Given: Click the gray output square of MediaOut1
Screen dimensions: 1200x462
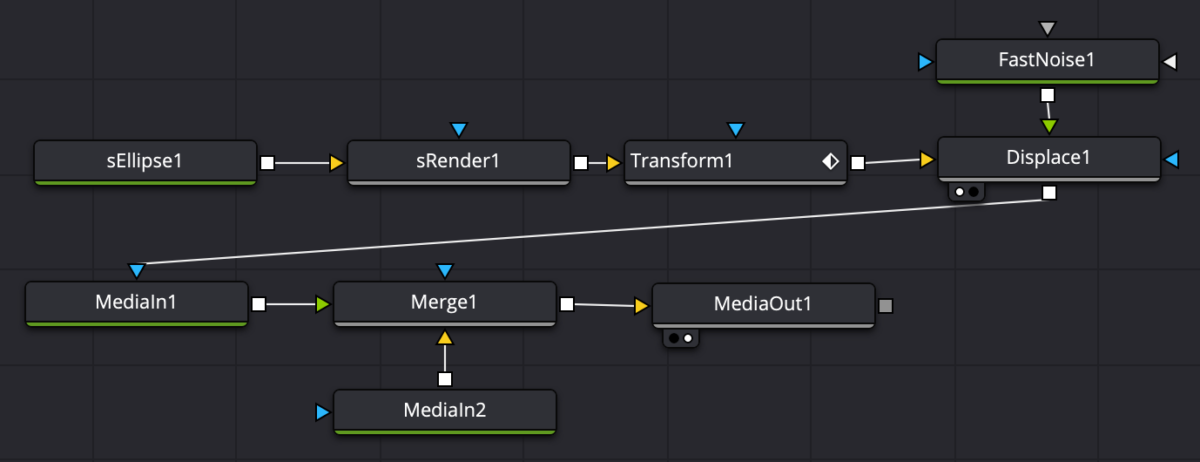Looking at the screenshot, I should (x=885, y=305).
